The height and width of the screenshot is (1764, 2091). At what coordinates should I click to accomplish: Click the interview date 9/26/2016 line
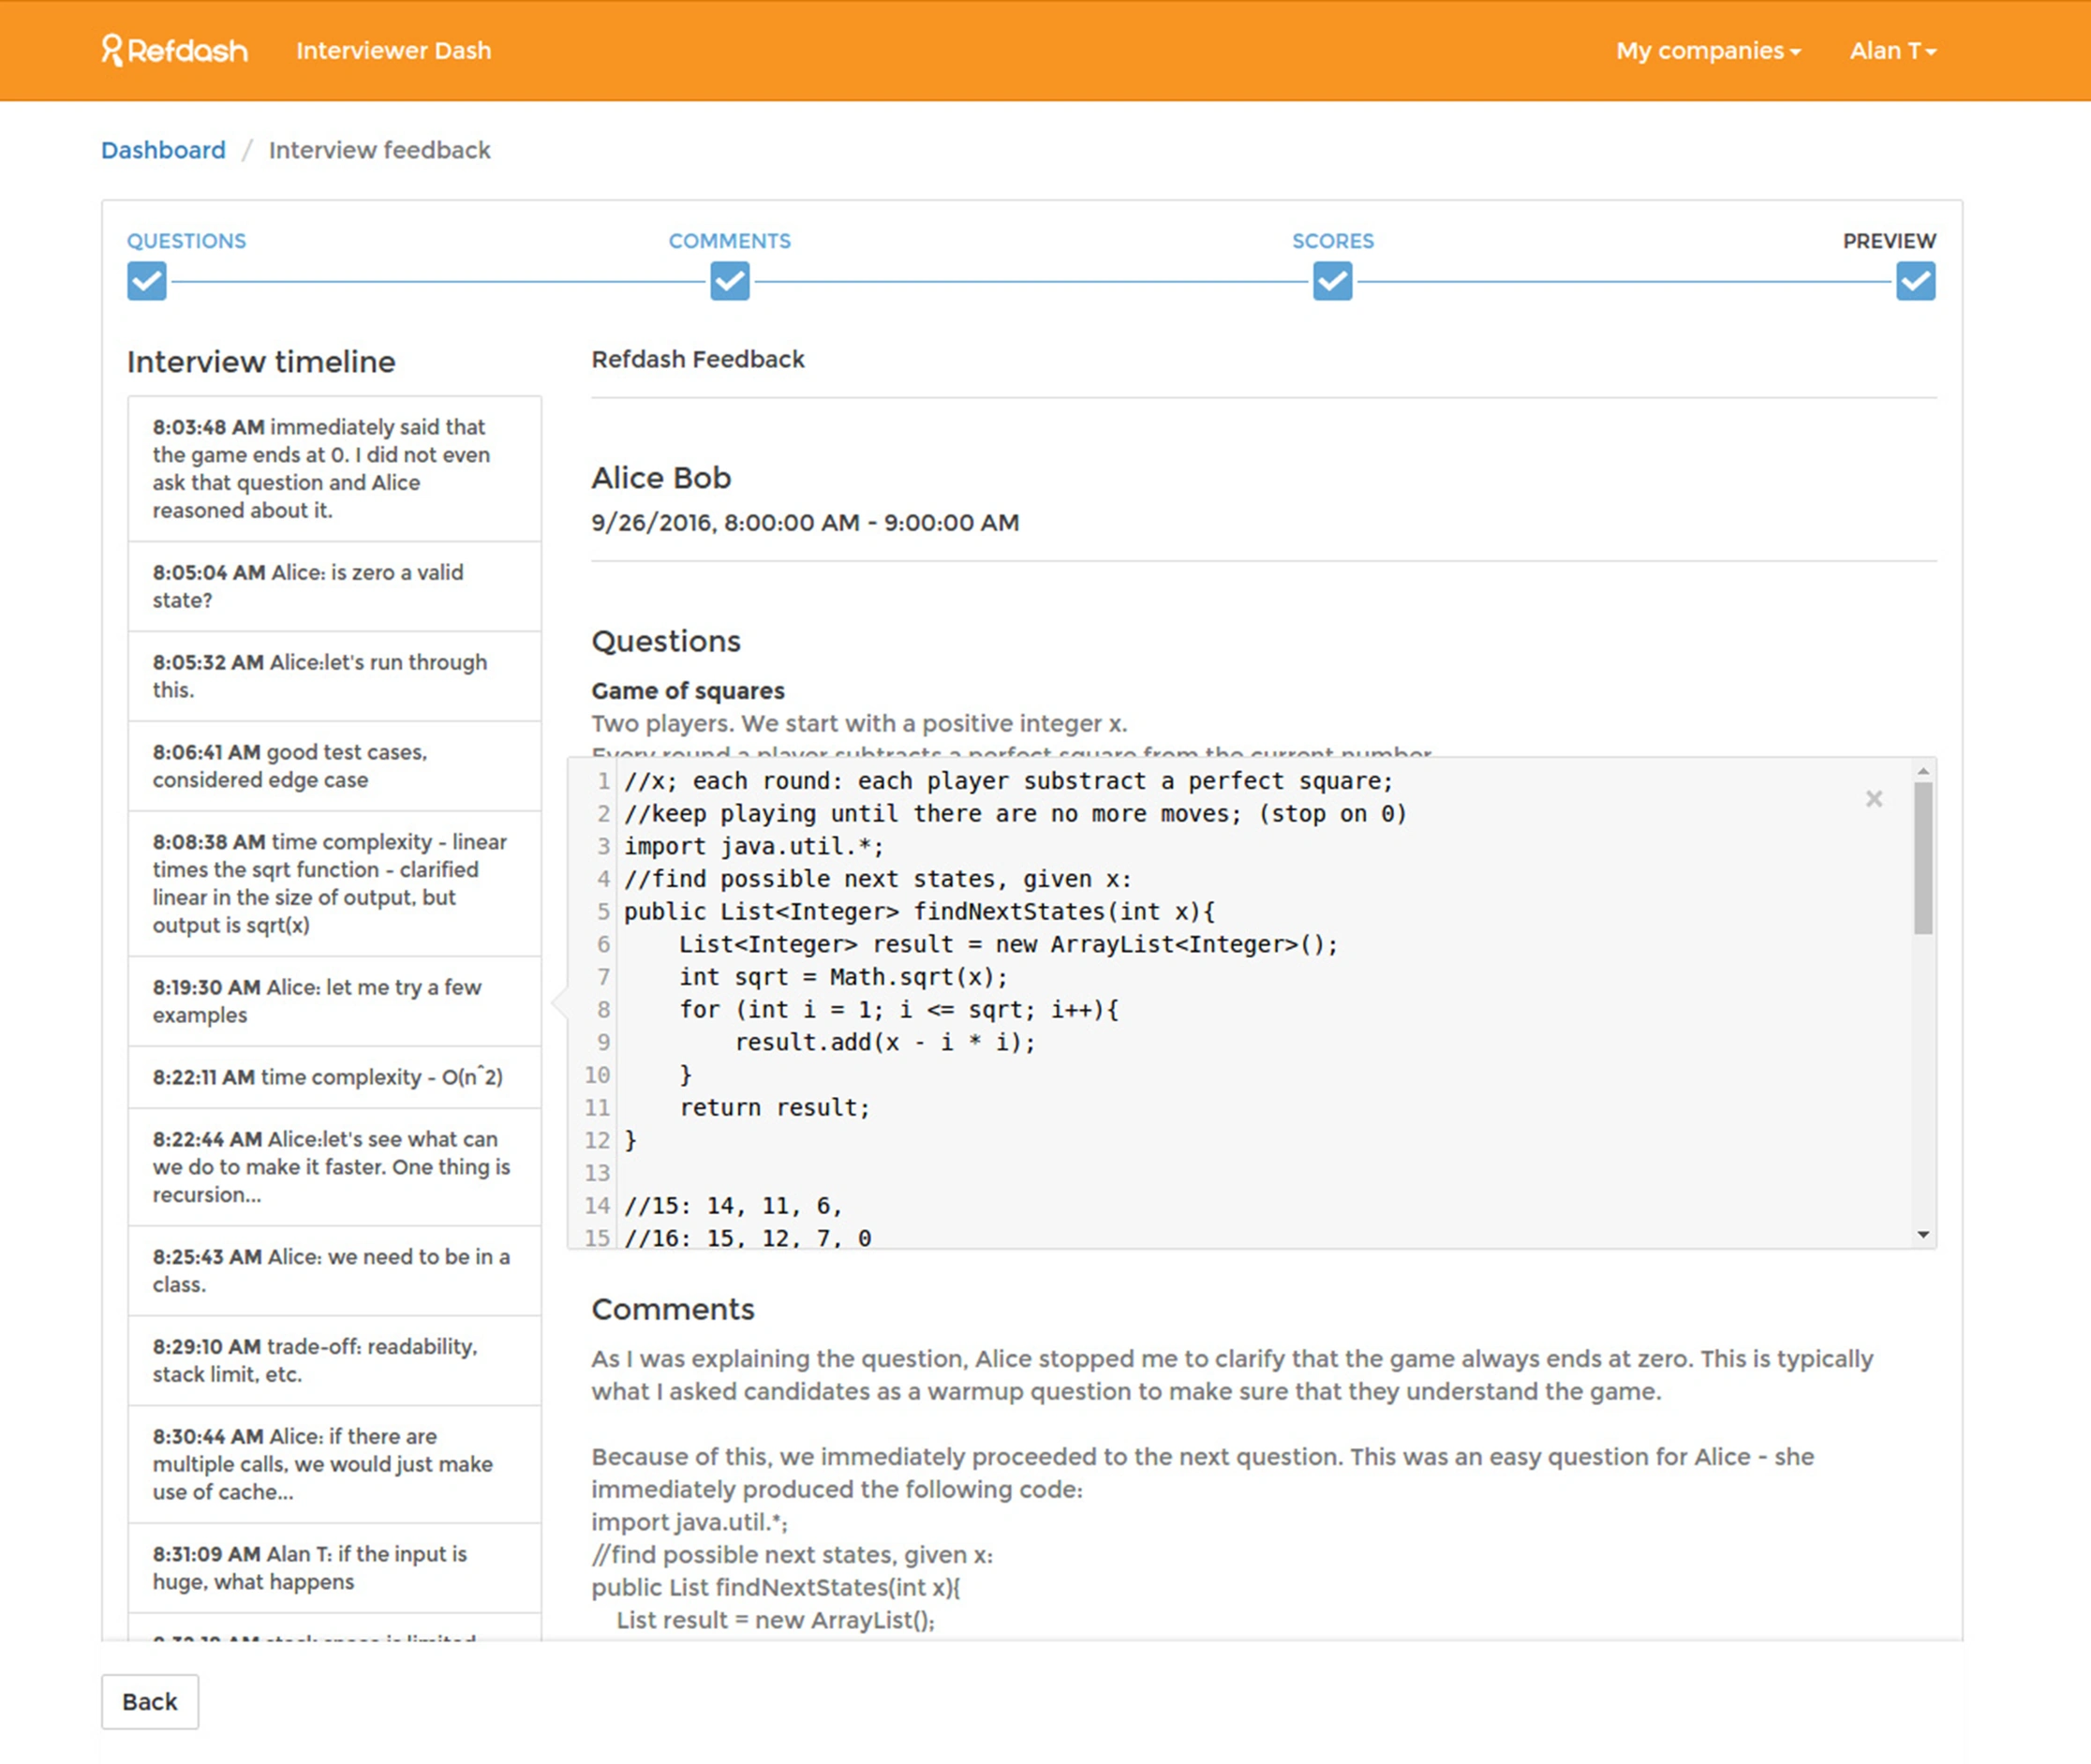pos(805,523)
